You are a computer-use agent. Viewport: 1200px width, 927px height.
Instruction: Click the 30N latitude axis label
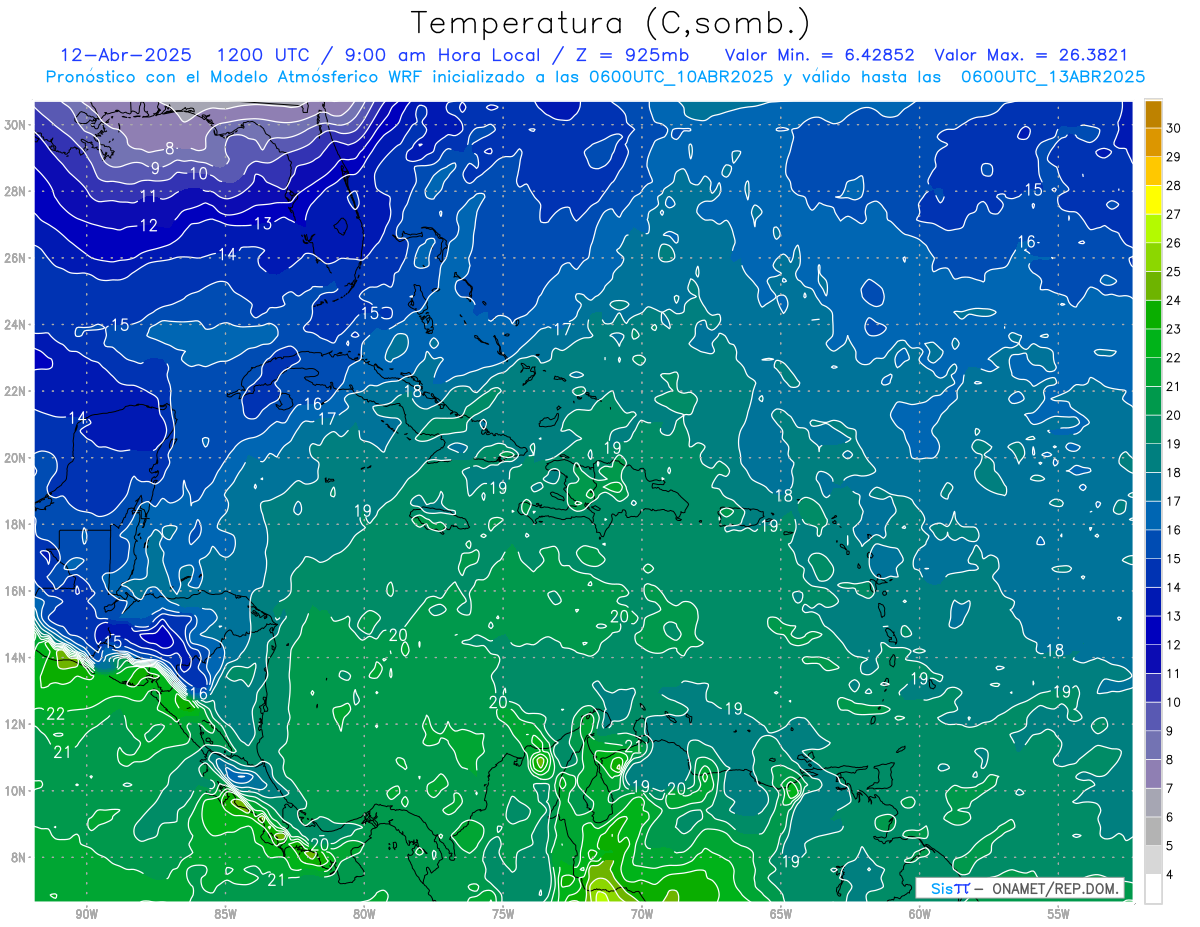pyautogui.click(x=17, y=125)
